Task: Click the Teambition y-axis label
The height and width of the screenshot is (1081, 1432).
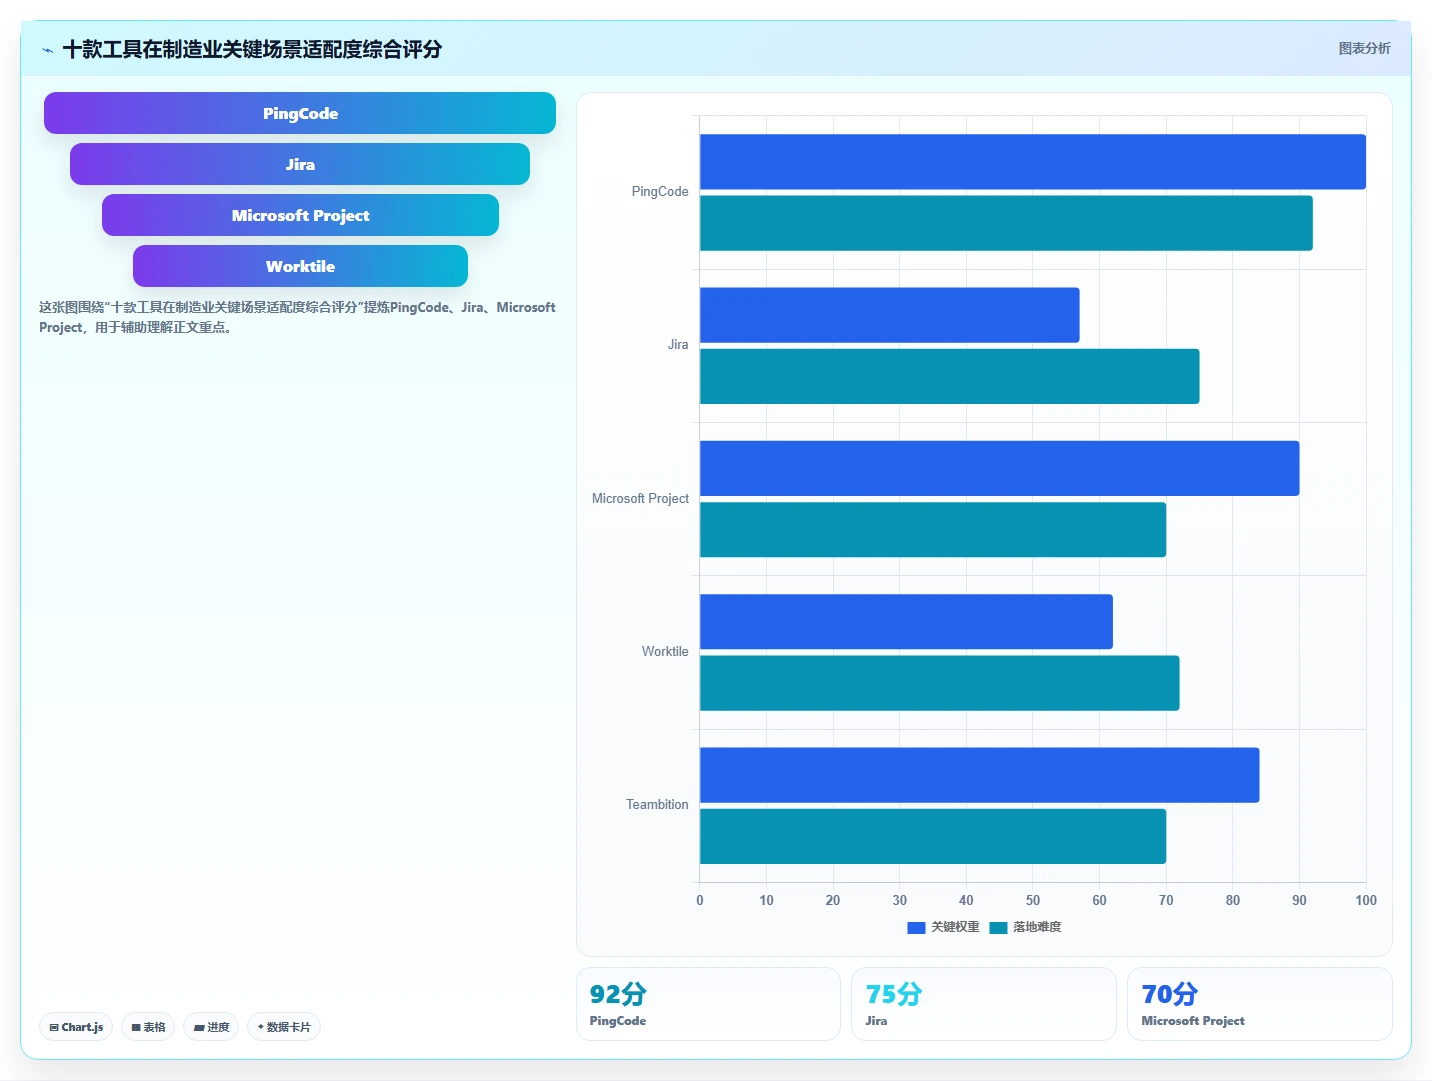Action: [657, 804]
